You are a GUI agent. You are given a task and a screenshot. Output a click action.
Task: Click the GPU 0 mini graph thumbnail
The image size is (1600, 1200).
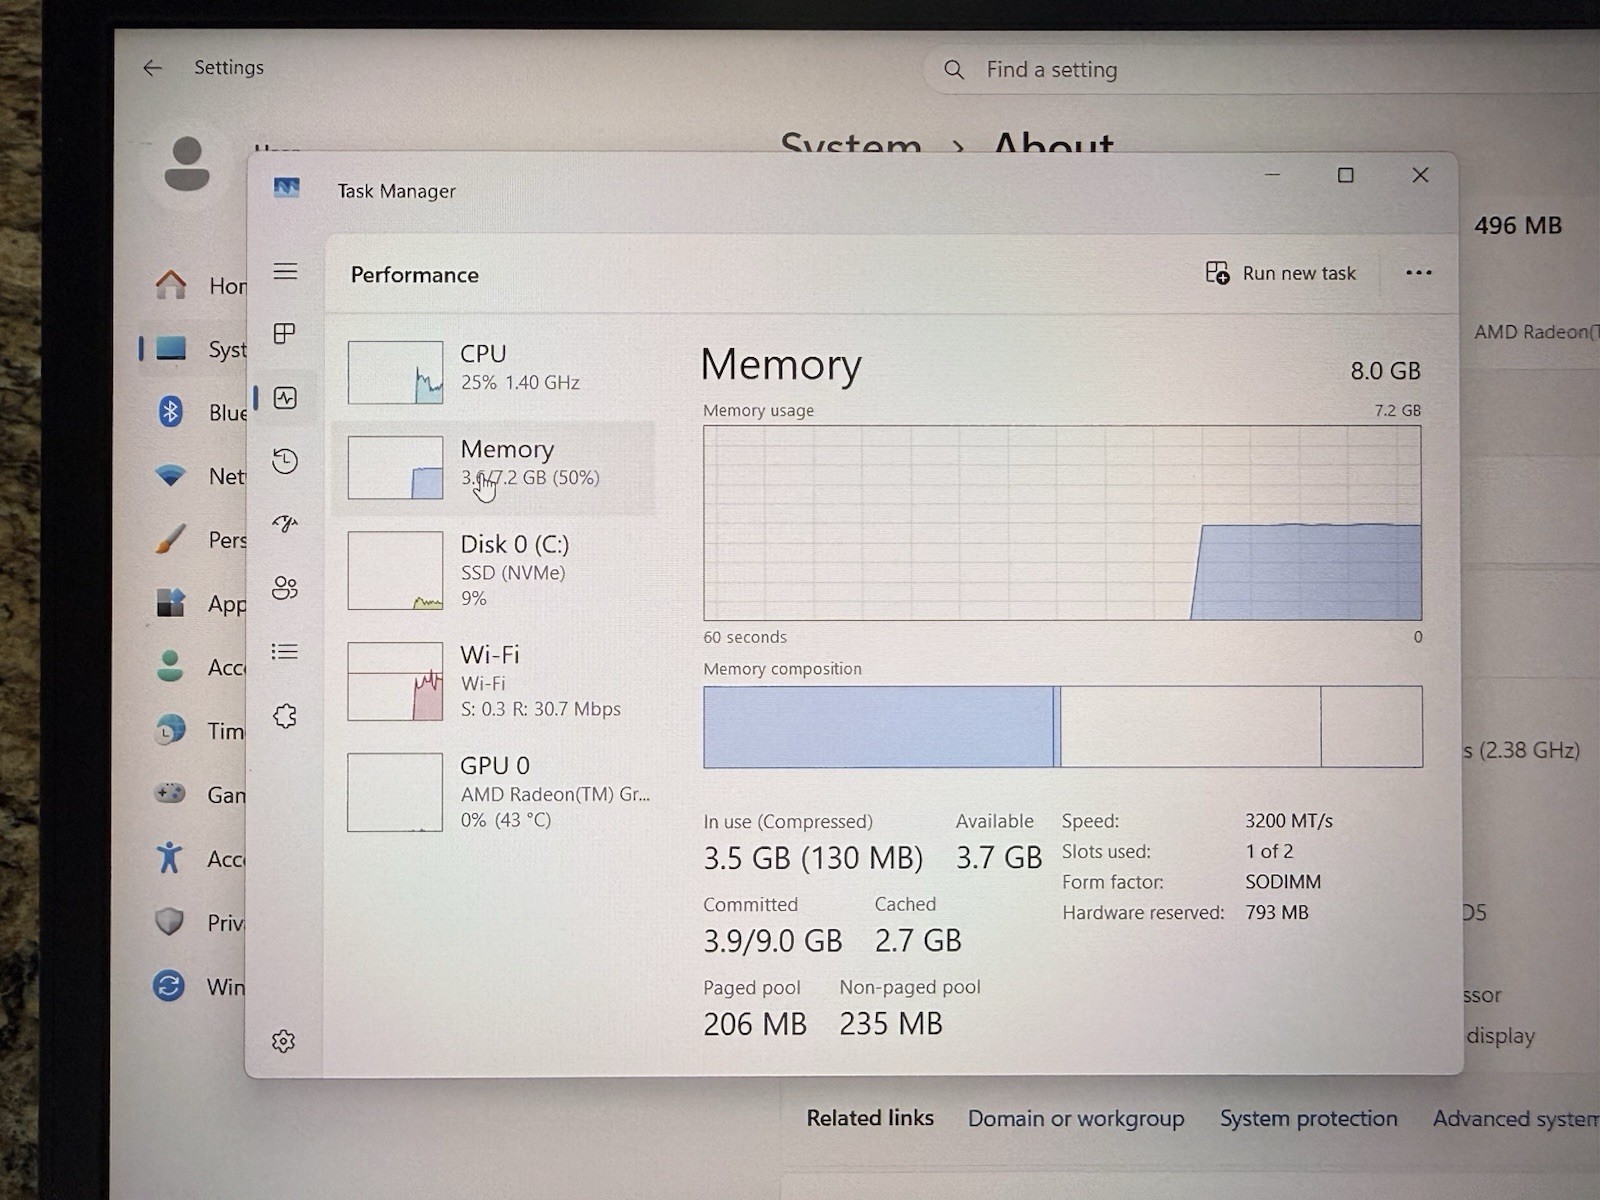(x=395, y=792)
